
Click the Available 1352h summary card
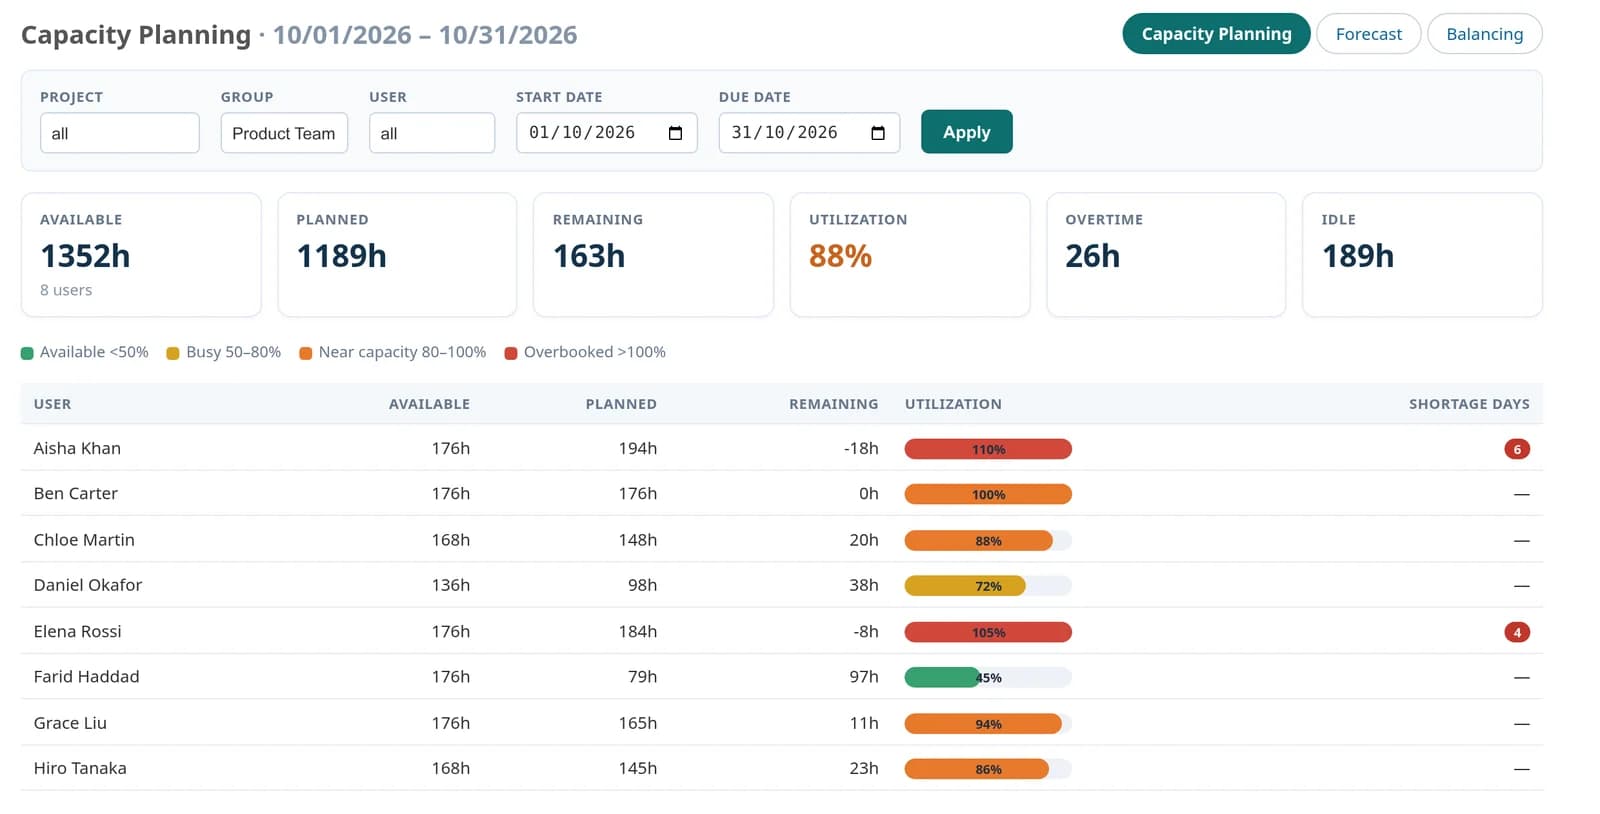[x=141, y=255]
